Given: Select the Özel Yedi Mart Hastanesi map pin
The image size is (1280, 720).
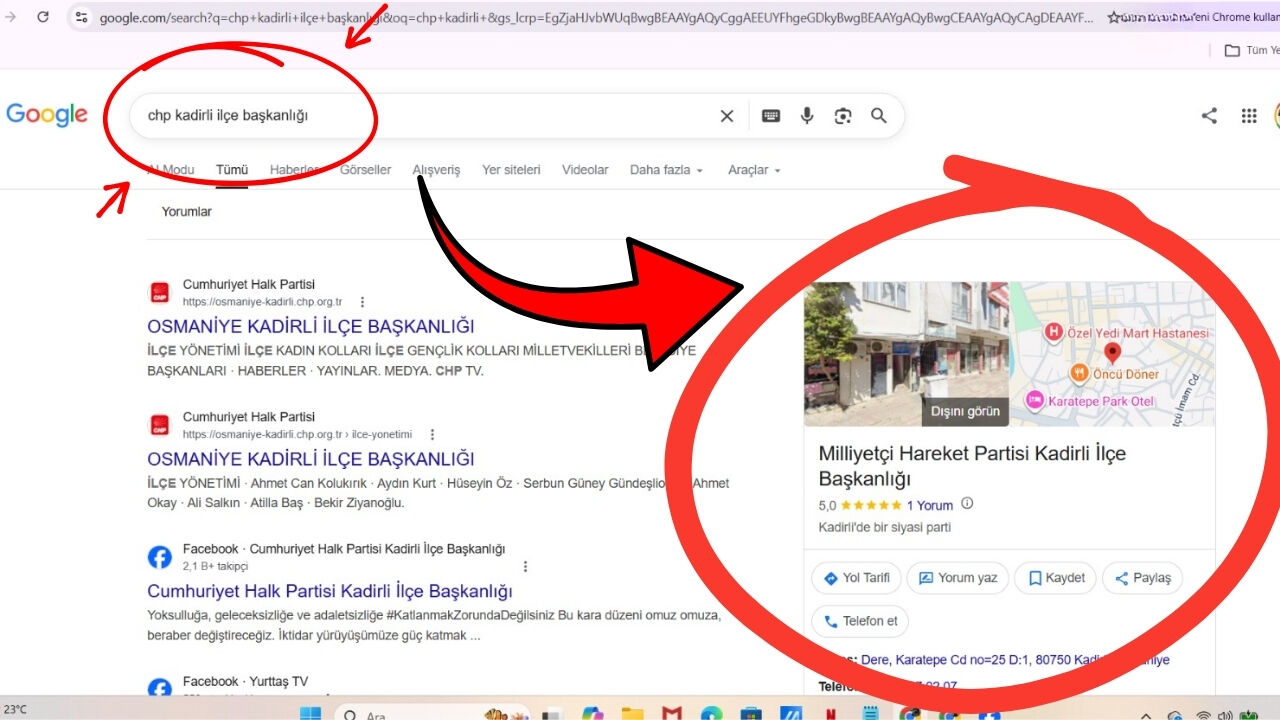Looking at the screenshot, I should [x=1053, y=332].
